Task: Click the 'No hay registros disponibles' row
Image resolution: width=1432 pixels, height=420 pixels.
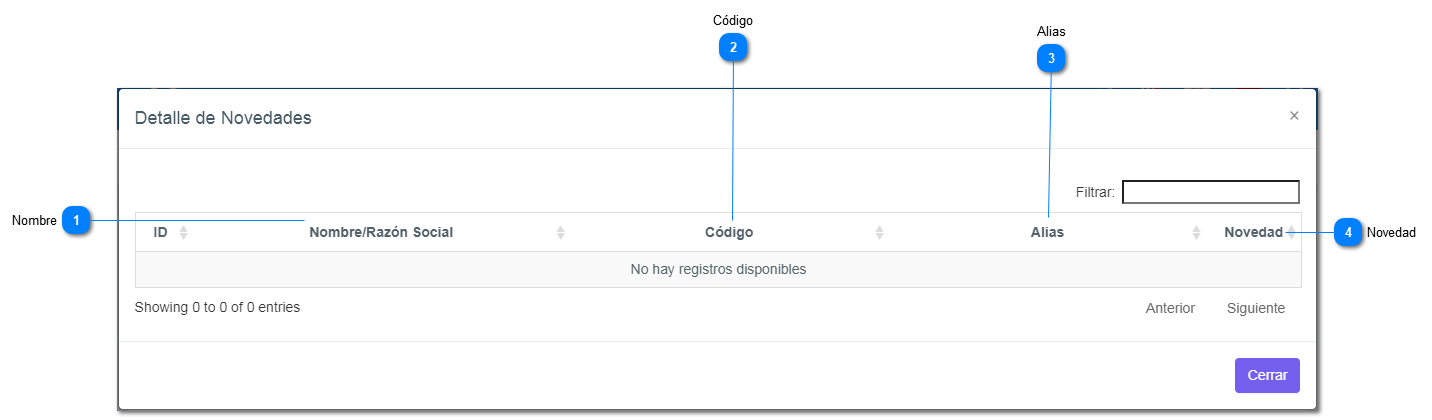Action: [x=718, y=269]
